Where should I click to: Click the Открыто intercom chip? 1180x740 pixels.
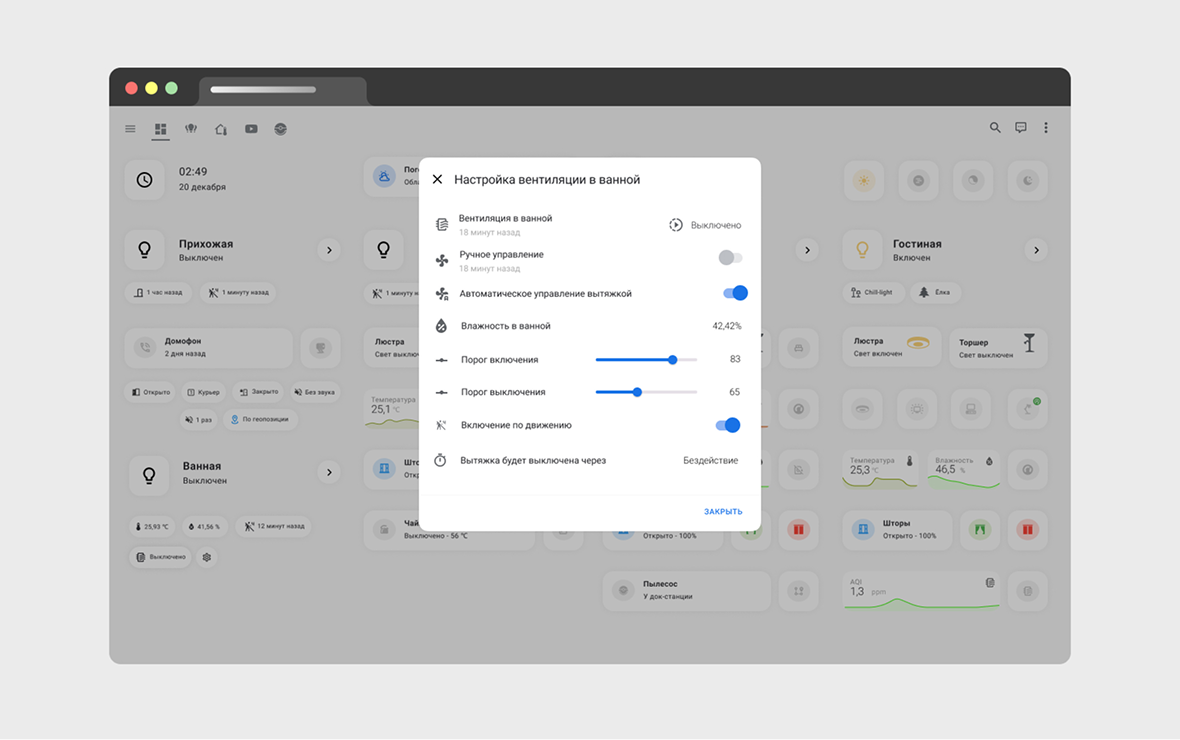[151, 392]
